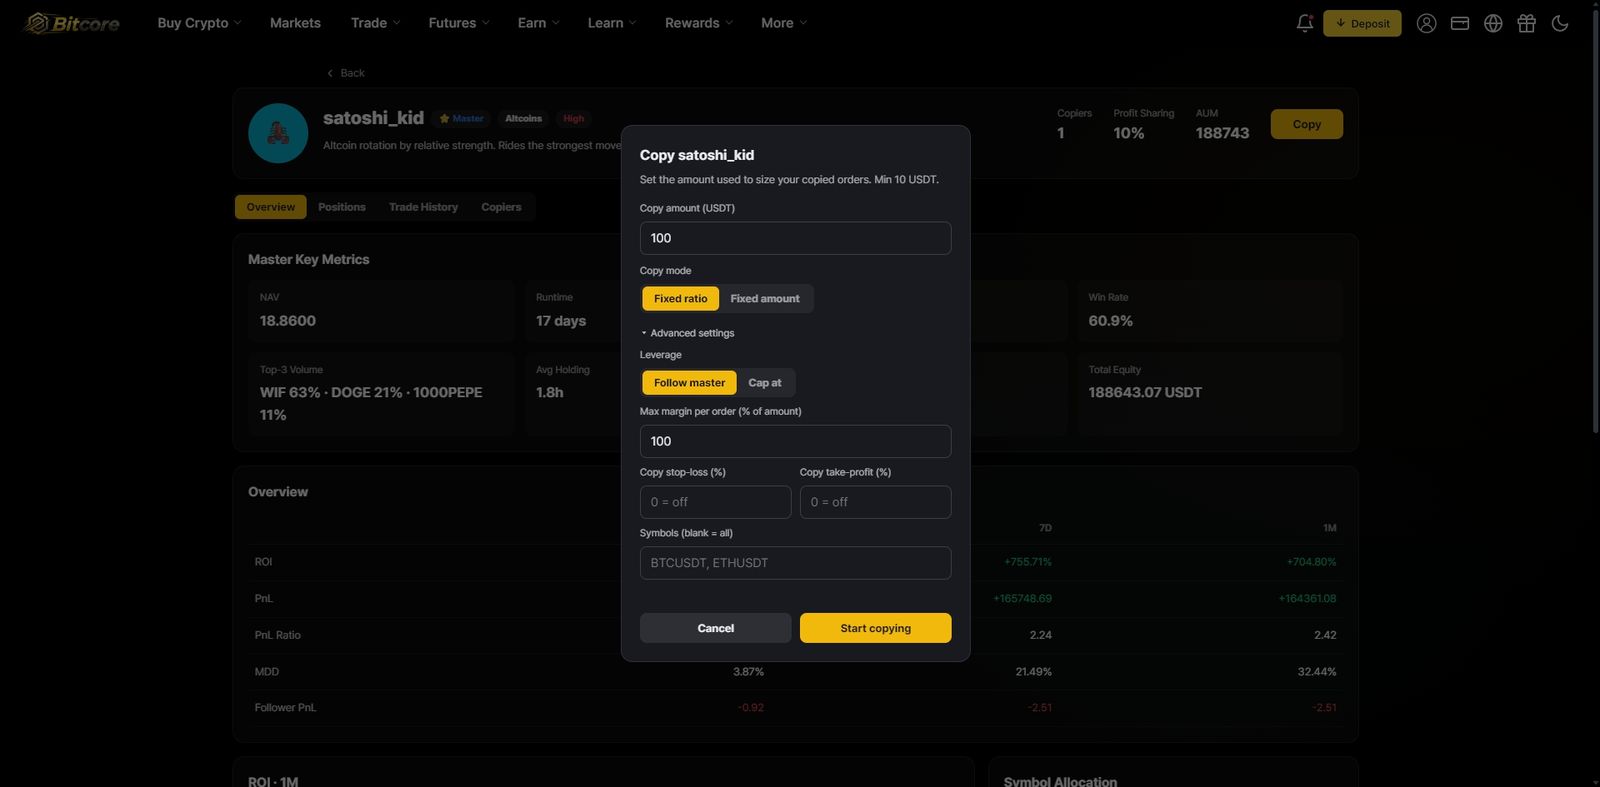This screenshot has width=1600, height=787.
Task: Choose Cap at leverage option
Action: pos(765,382)
